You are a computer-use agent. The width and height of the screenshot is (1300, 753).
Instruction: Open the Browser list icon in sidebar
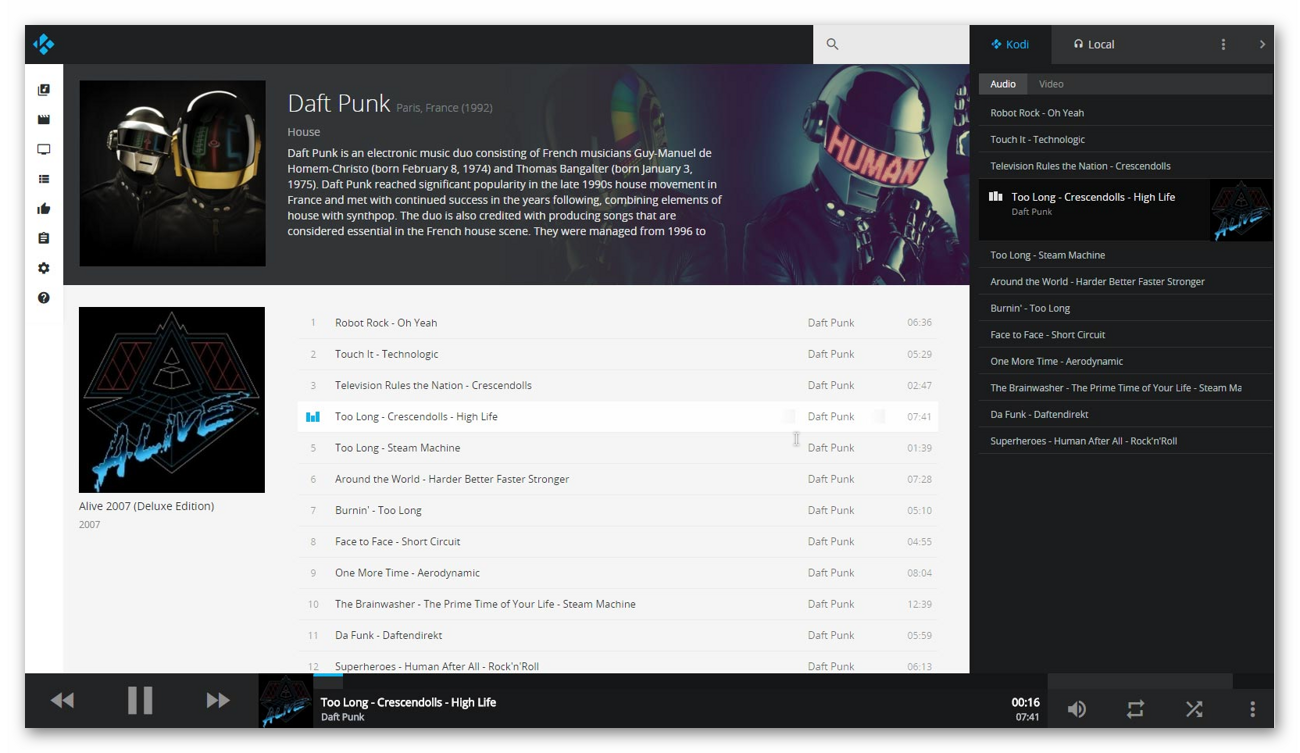[44, 179]
